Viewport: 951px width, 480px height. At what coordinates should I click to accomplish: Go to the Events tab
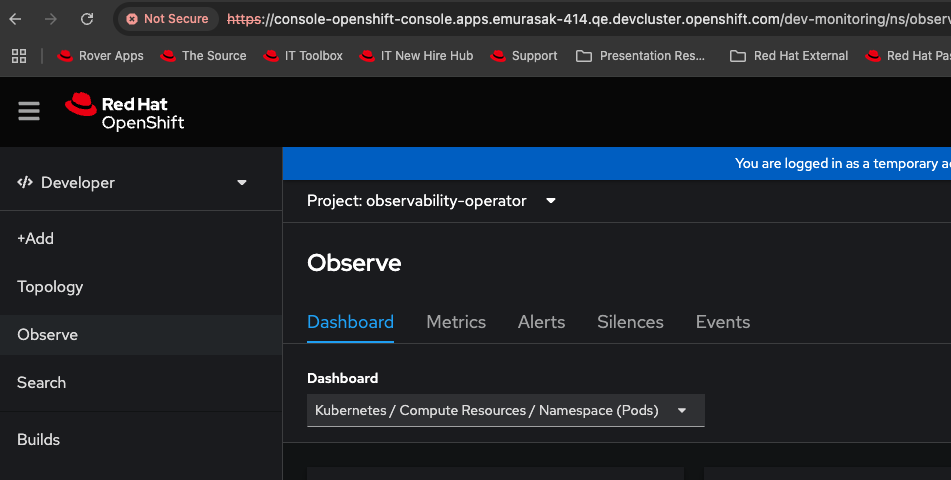click(x=722, y=322)
